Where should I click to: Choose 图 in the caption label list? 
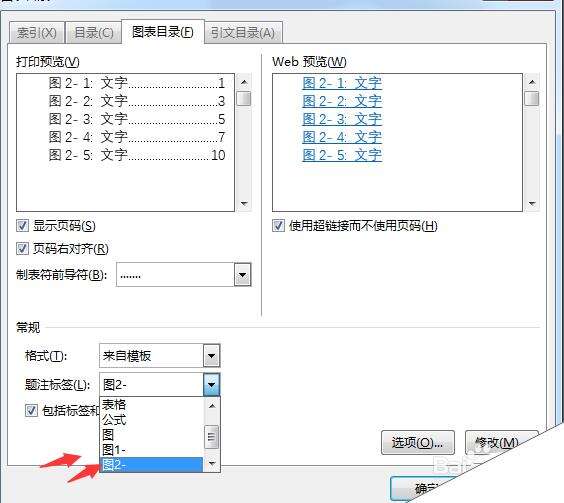pos(151,435)
